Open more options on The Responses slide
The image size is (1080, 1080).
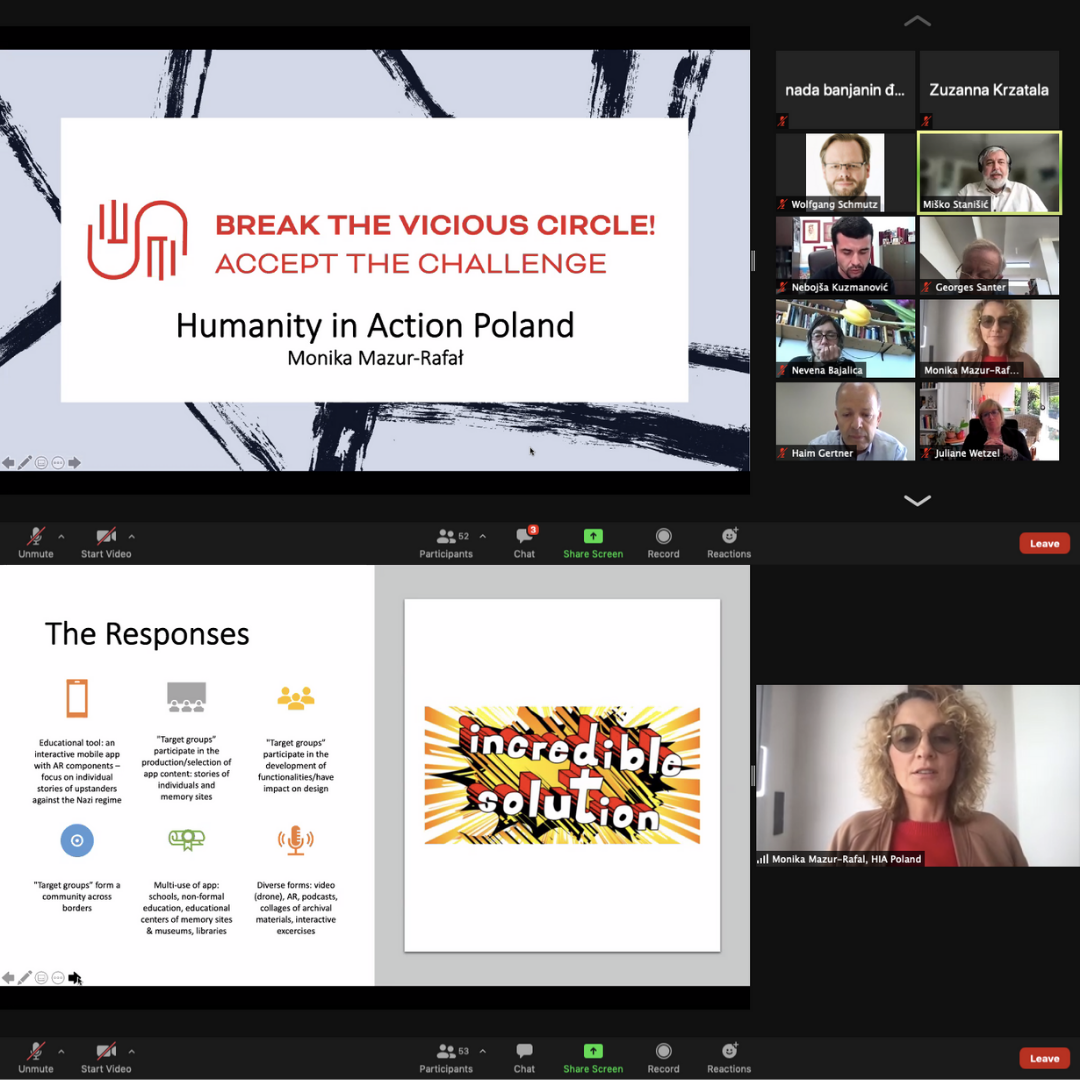pyautogui.click(x=58, y=977)
